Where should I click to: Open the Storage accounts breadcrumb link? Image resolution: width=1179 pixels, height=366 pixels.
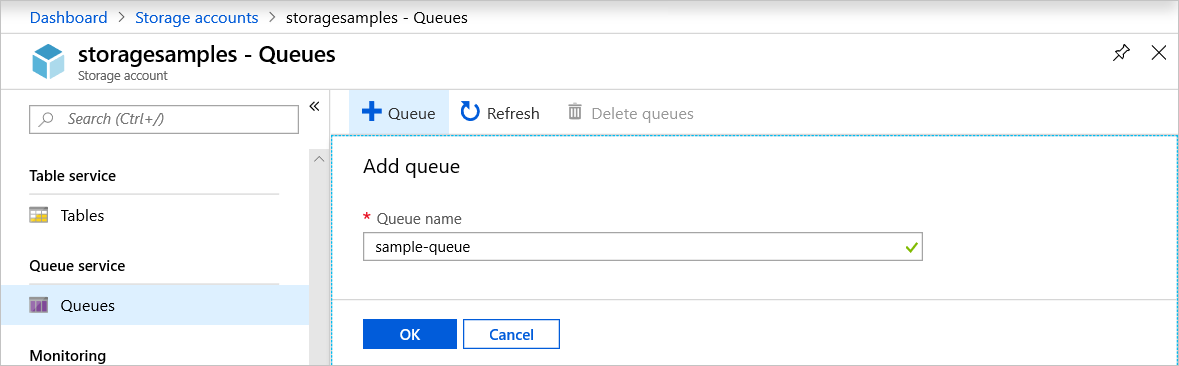[x=197, y=17]
